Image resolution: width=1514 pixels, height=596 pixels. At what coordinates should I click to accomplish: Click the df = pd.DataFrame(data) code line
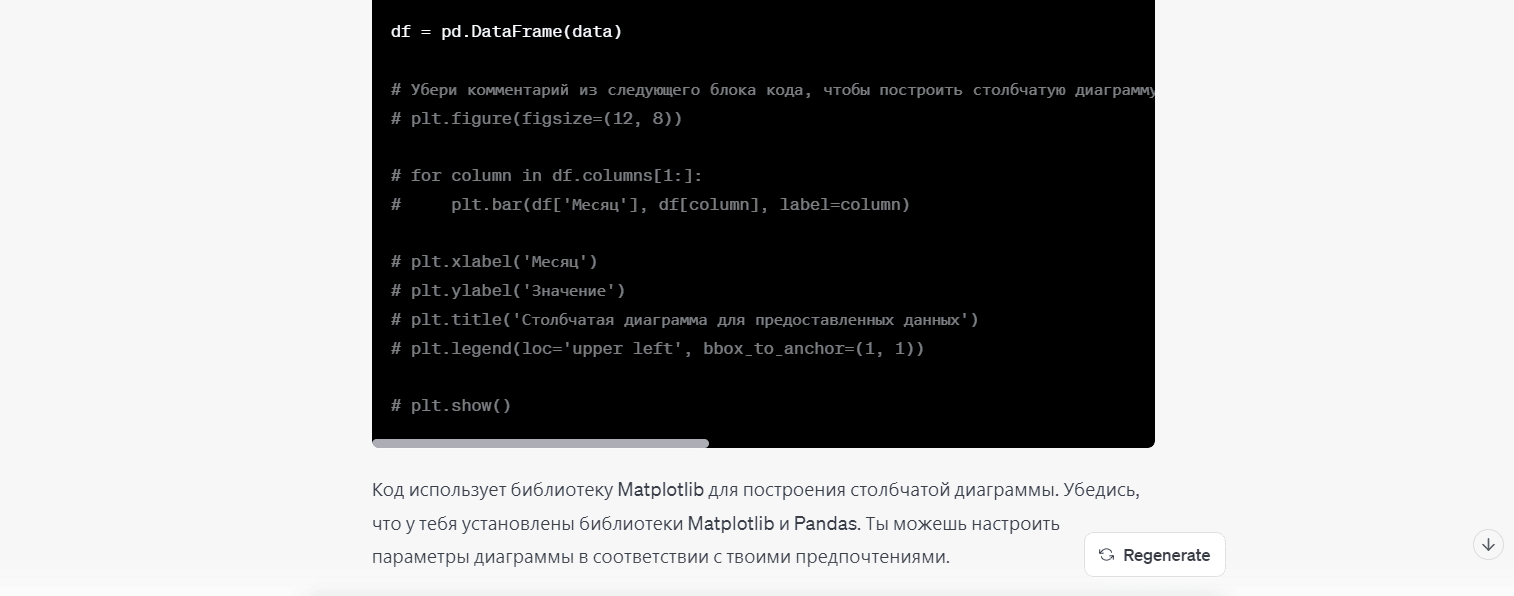(506, 32)
